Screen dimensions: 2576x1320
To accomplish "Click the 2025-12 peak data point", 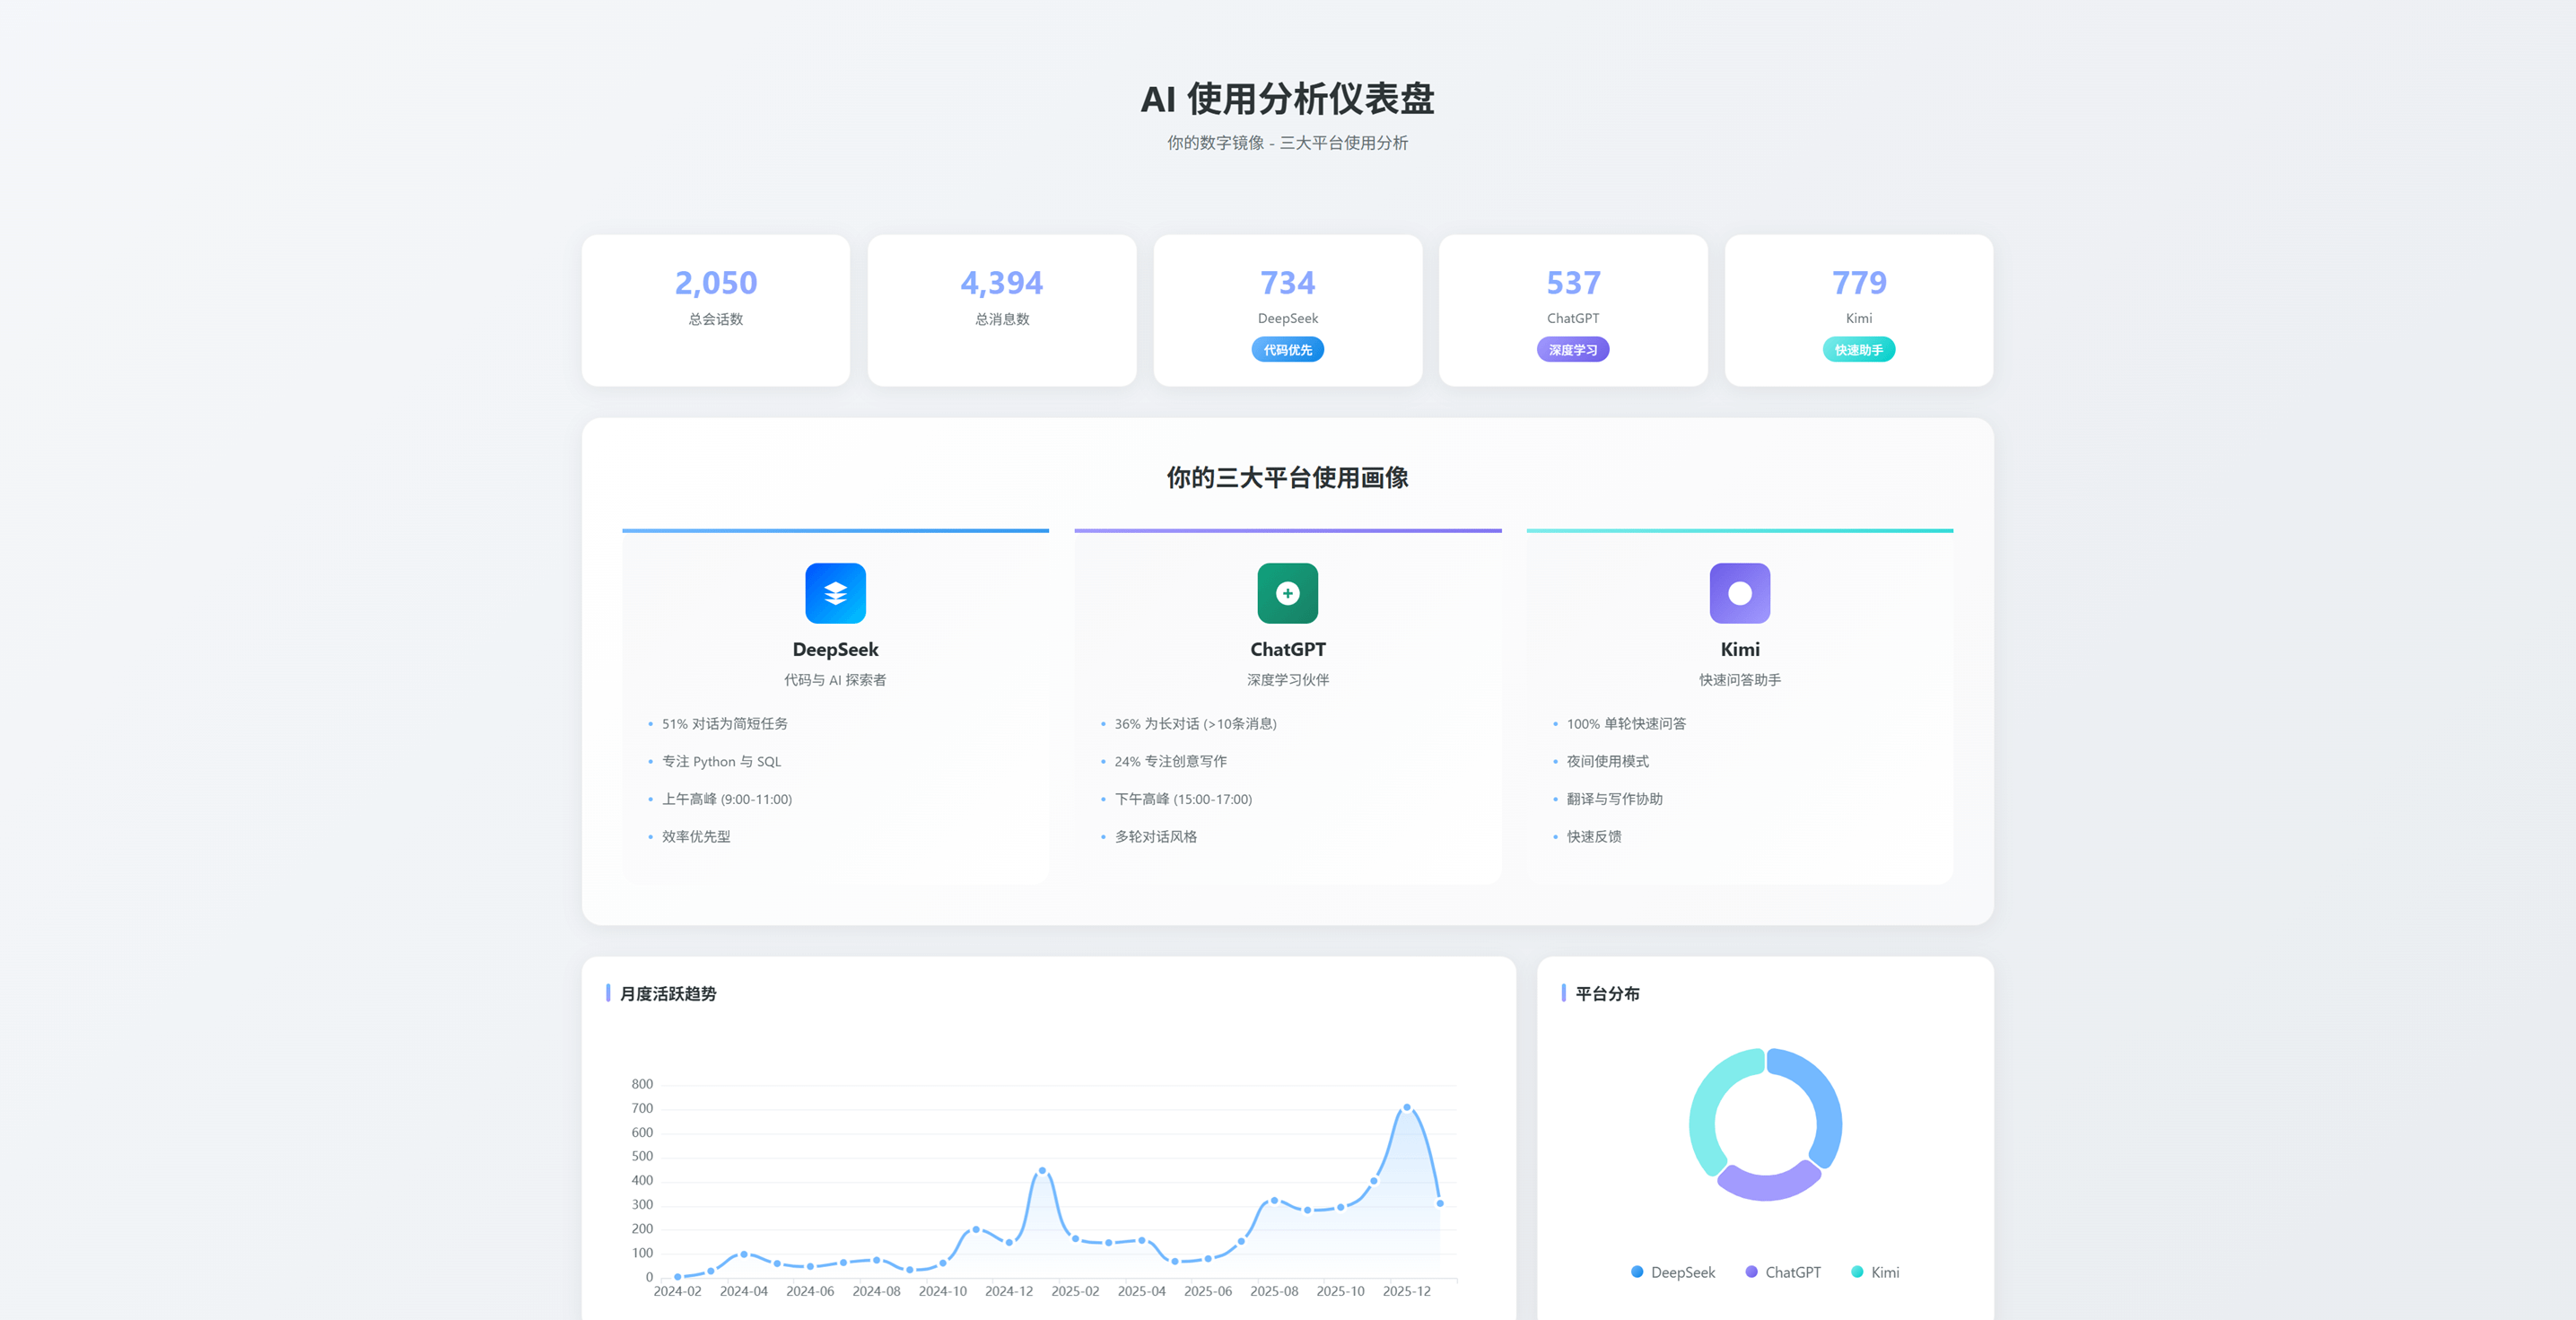I will coord(1407,1107).
